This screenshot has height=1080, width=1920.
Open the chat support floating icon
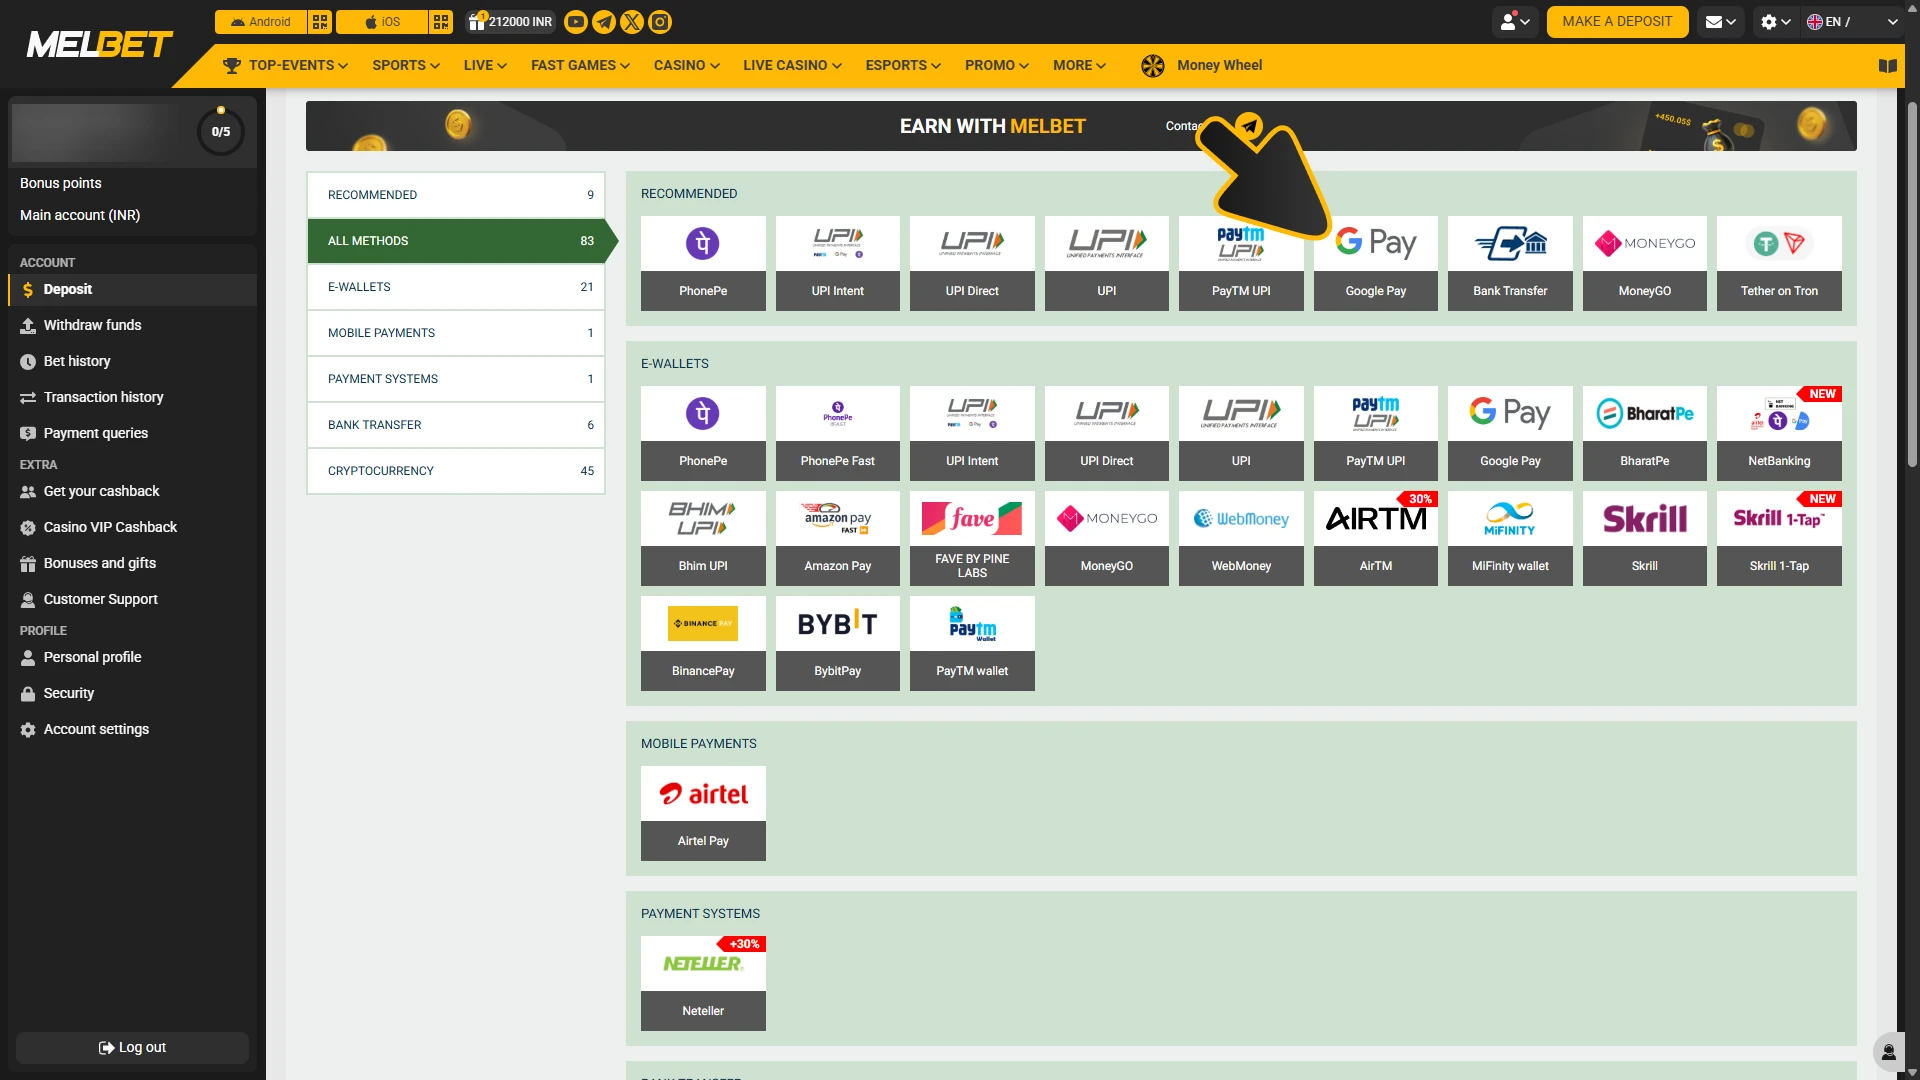point(1888,1052)
